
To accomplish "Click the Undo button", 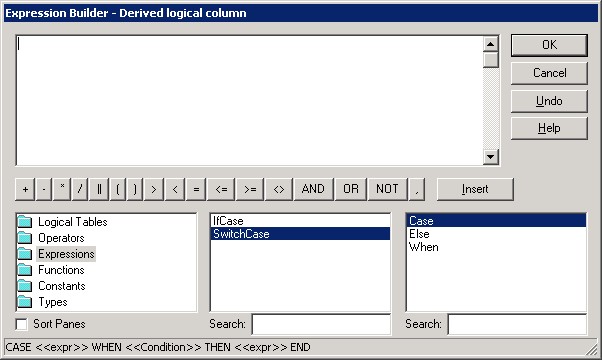I will (549, 101).
